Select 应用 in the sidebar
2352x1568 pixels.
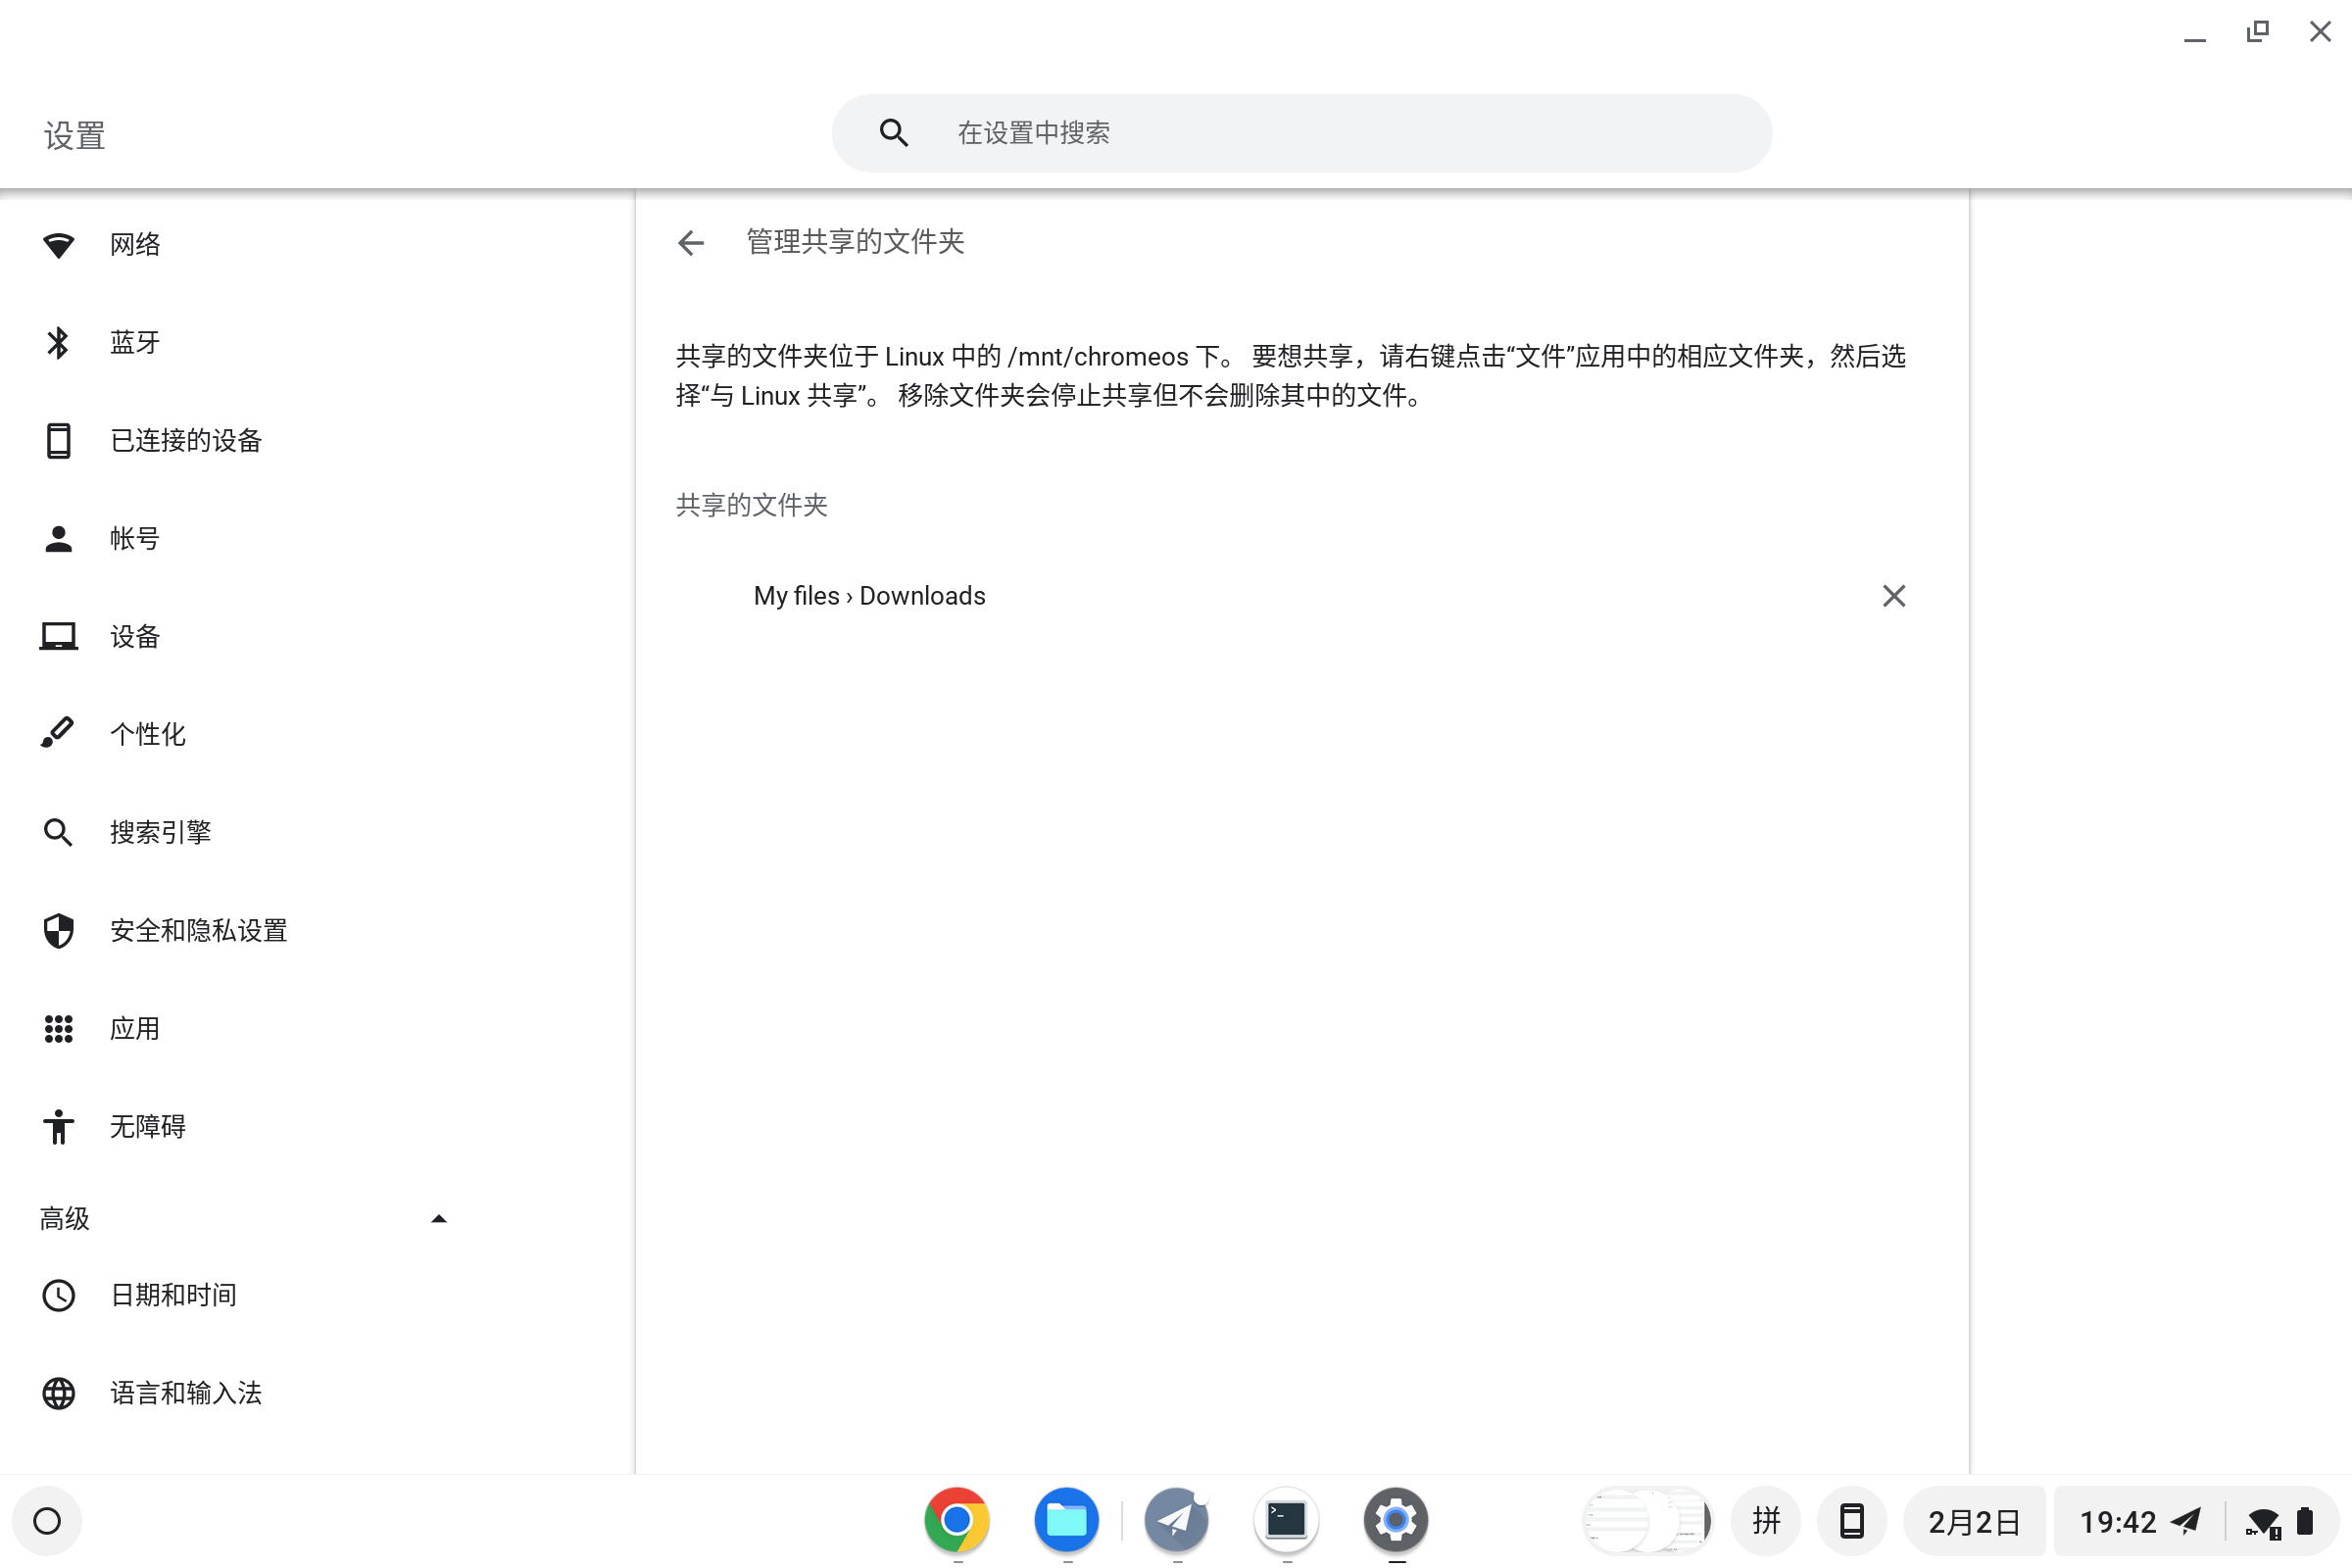[x=135, y=1027]
